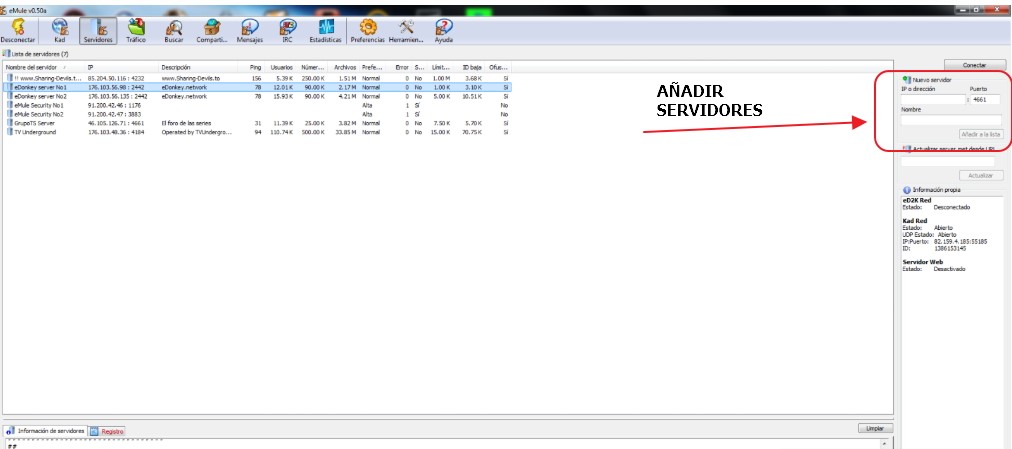Open the Kad network view
The image size is (1012, 449).
pyautogui.click(x=59, y=30)
